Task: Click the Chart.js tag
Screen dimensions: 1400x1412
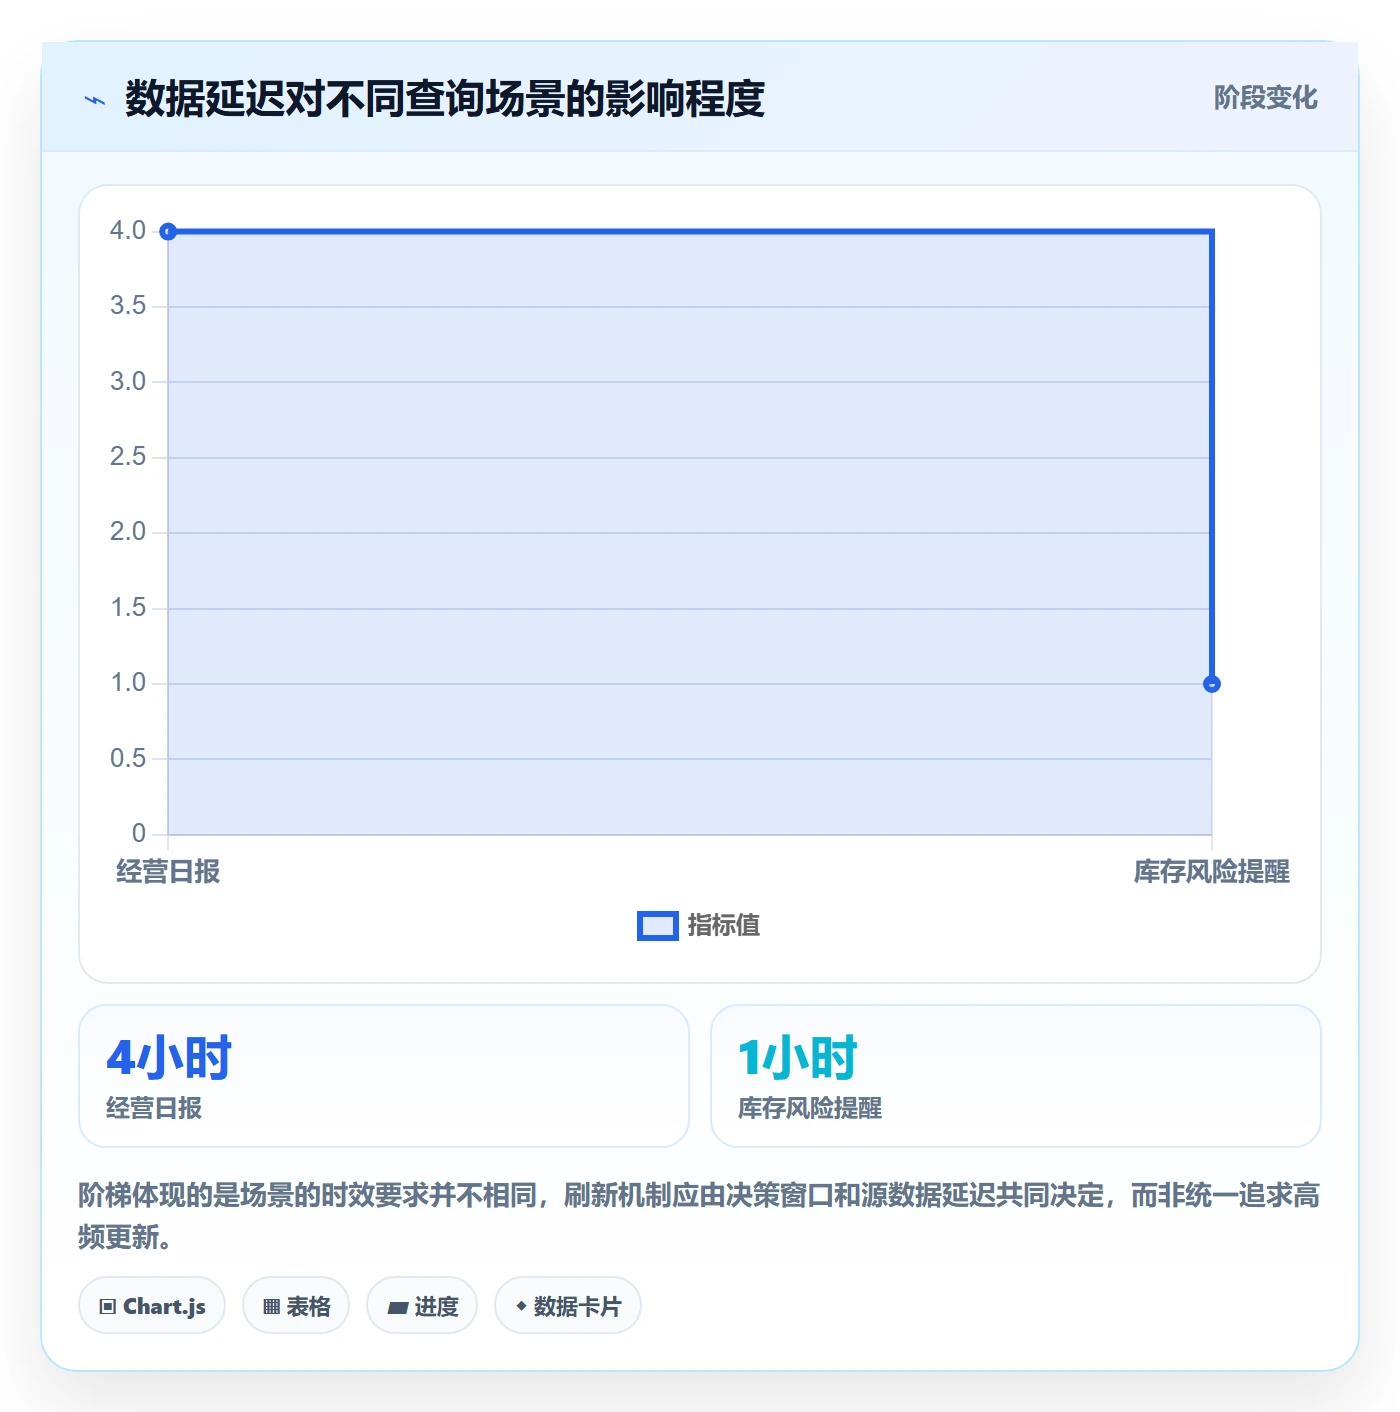Action: tap(152, 1306)
